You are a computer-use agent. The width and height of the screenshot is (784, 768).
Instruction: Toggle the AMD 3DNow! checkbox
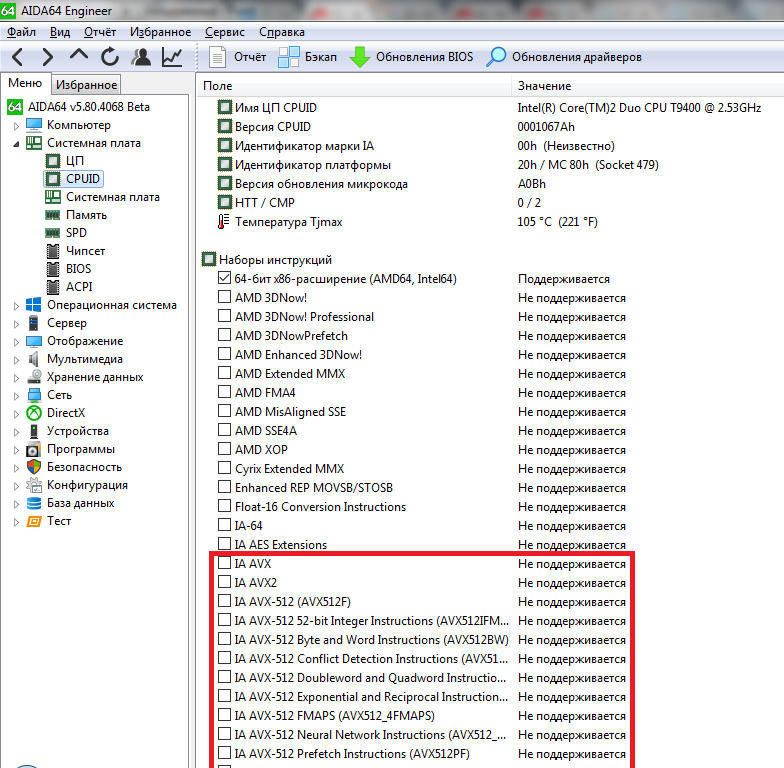224,297
